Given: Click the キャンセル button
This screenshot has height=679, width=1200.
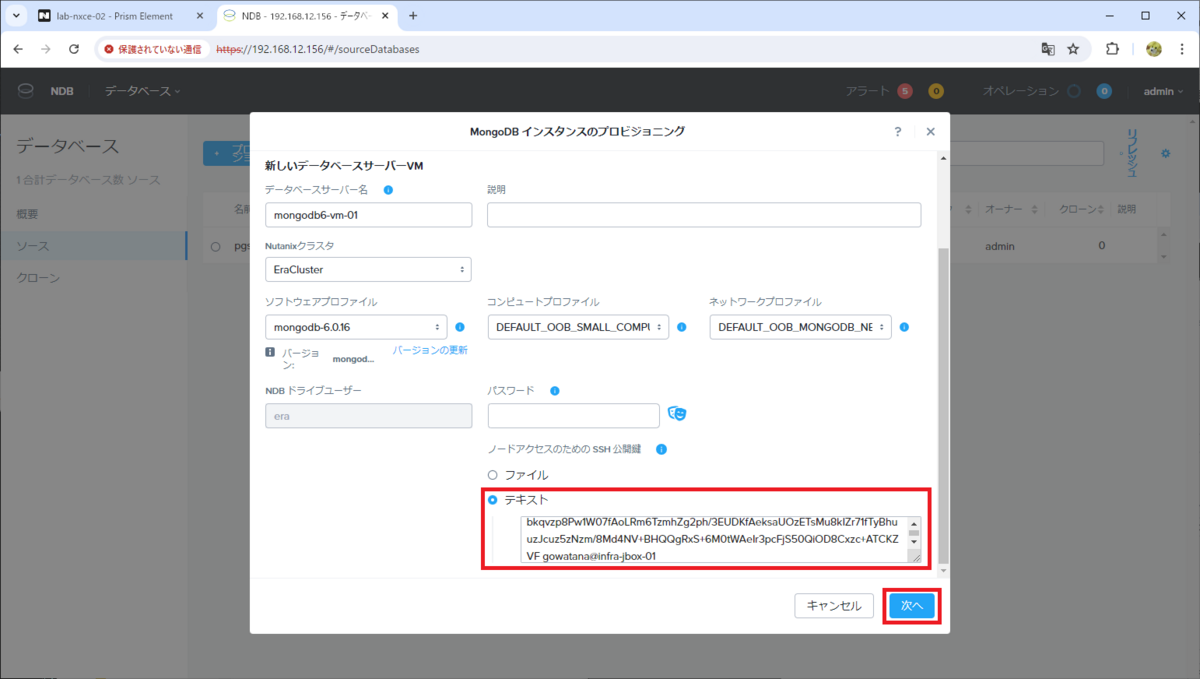Looking at the screenshot, I should pyautogui.click(x=834, y=606).
